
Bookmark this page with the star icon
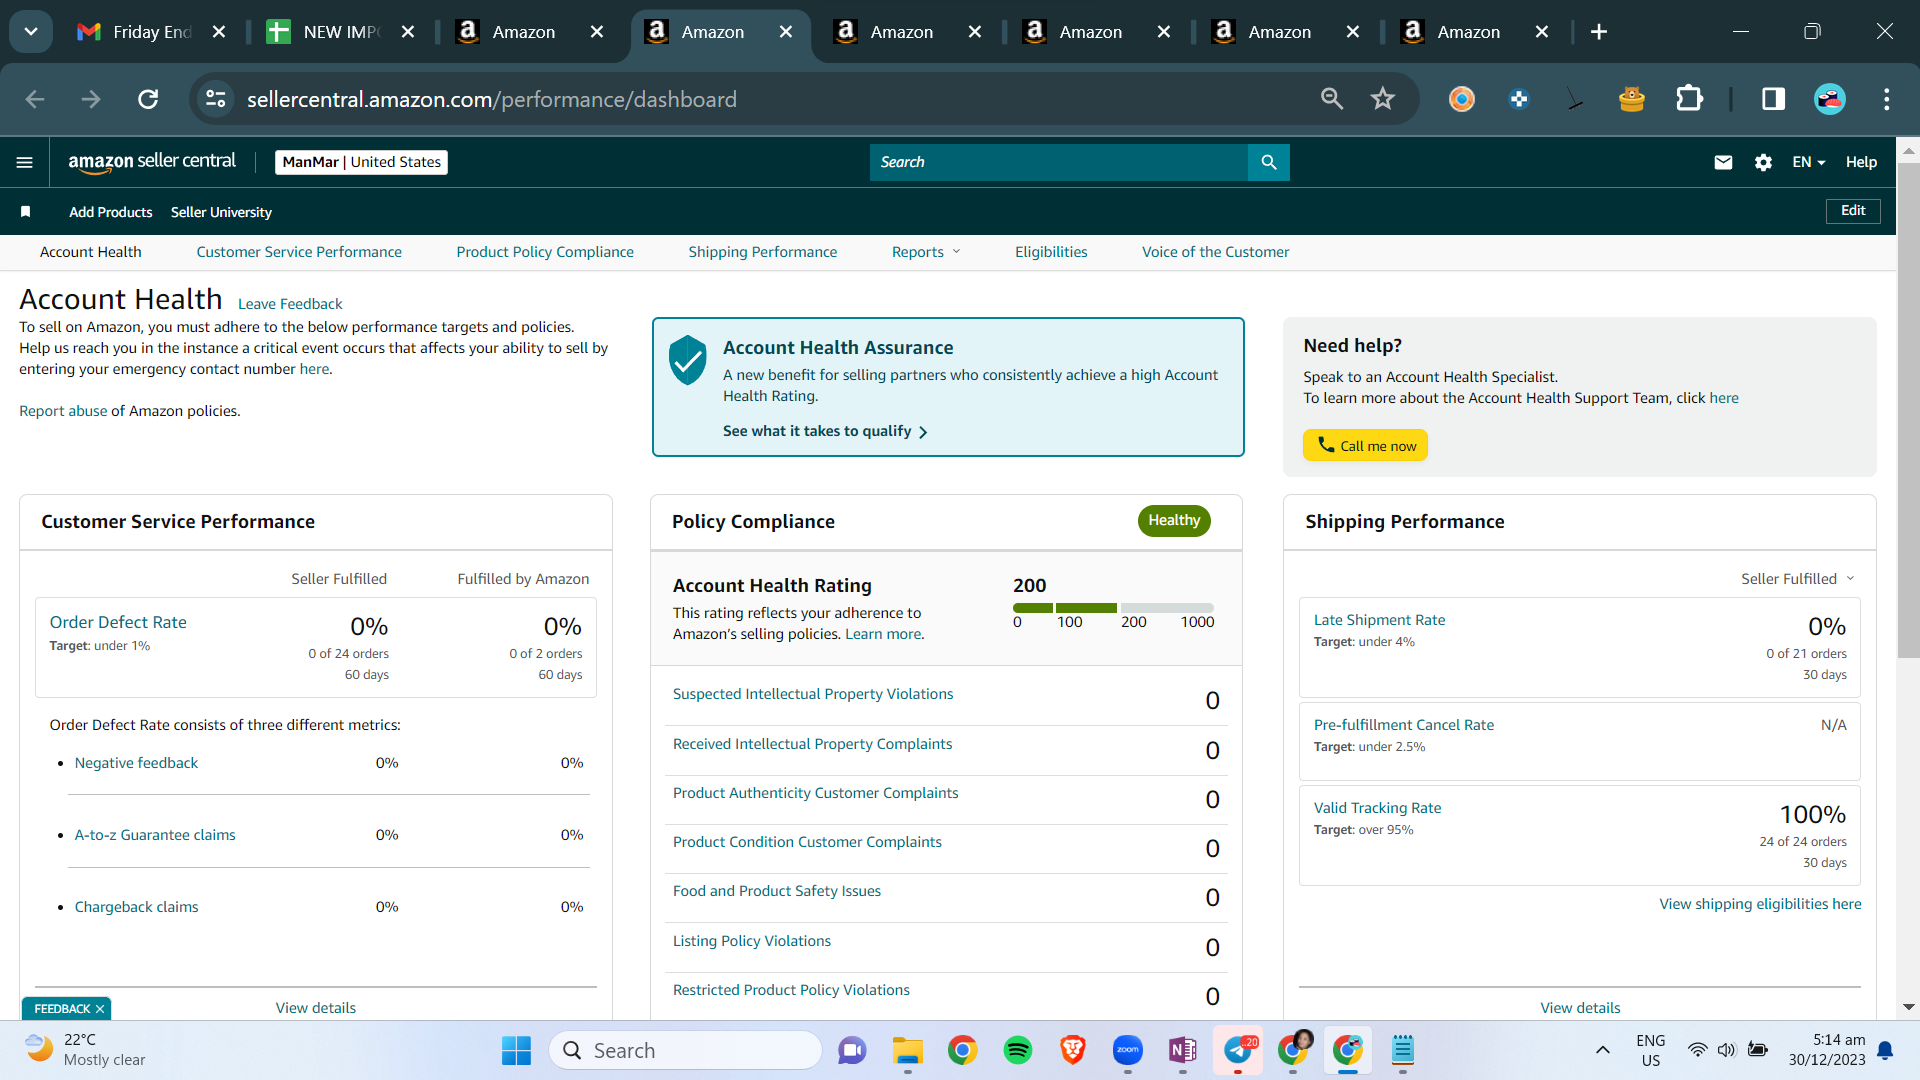[x=1383, y=99]
